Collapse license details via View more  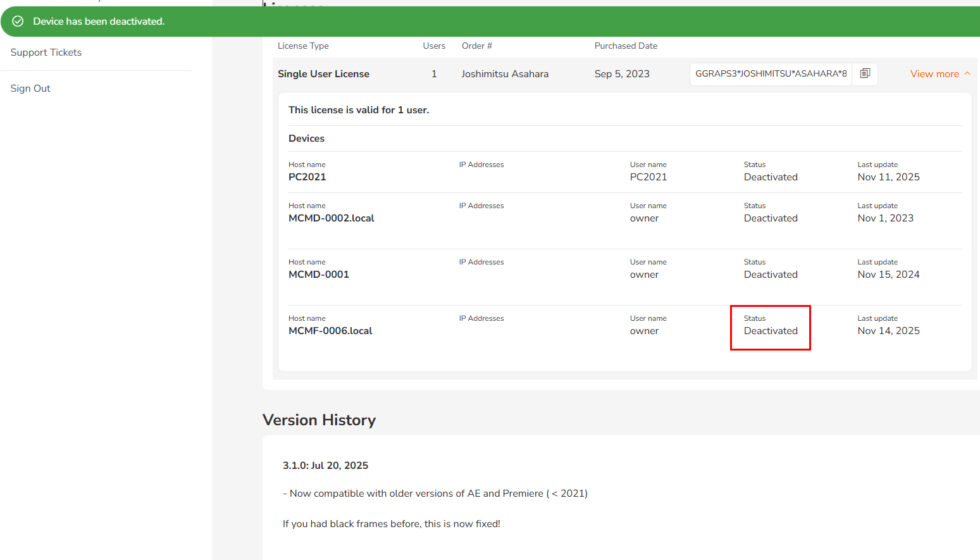point(934,74)
